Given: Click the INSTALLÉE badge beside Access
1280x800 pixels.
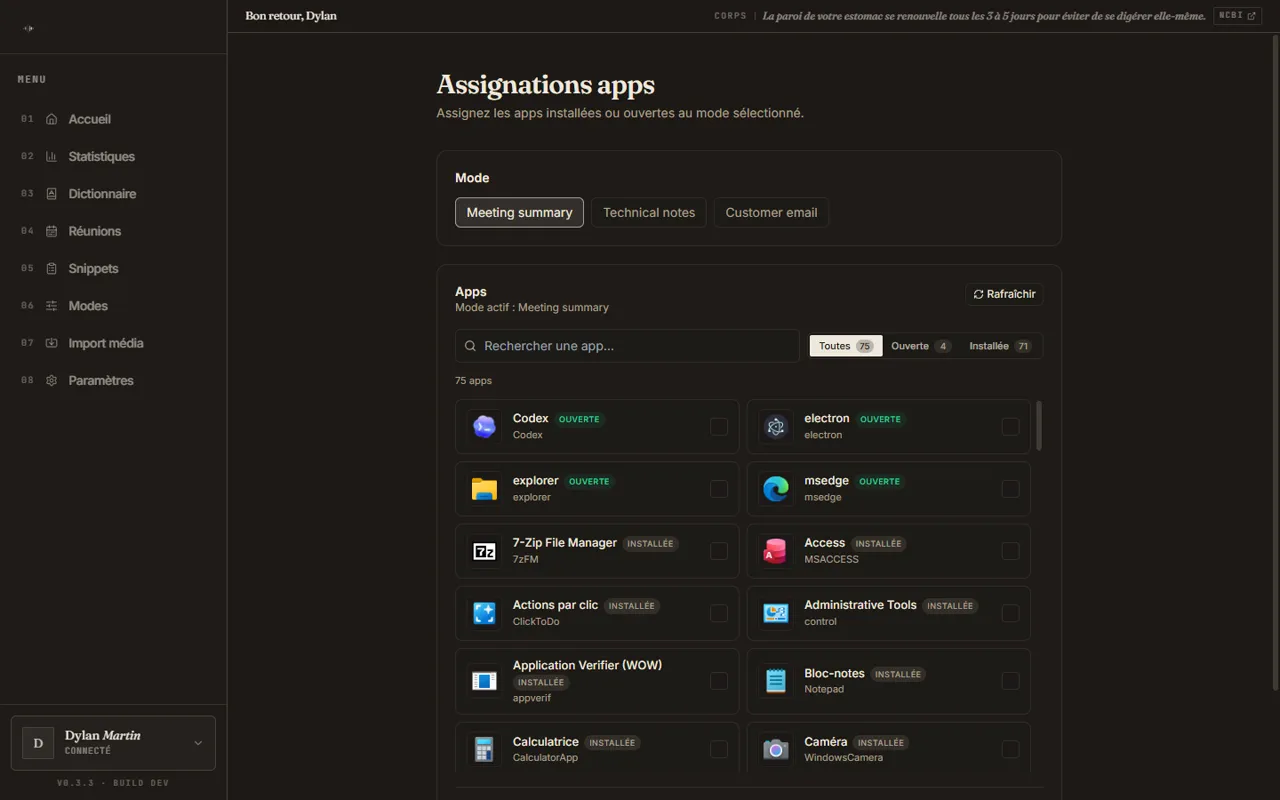Looking at the screenshot, I should [878, 544].
